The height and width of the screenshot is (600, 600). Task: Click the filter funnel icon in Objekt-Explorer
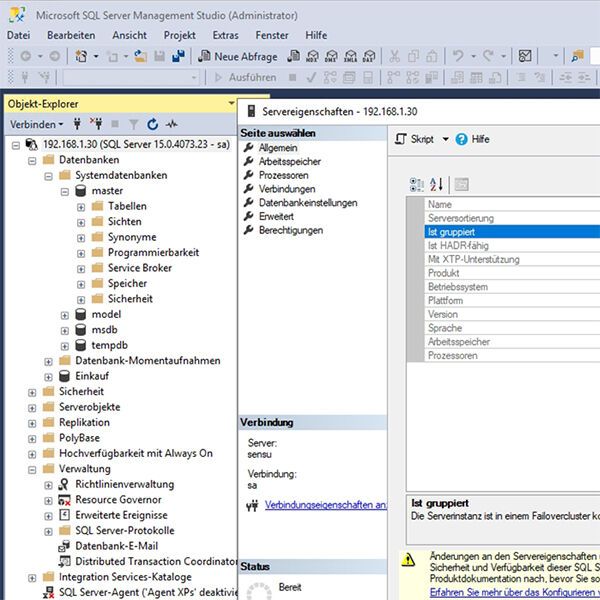coord(133,124)
